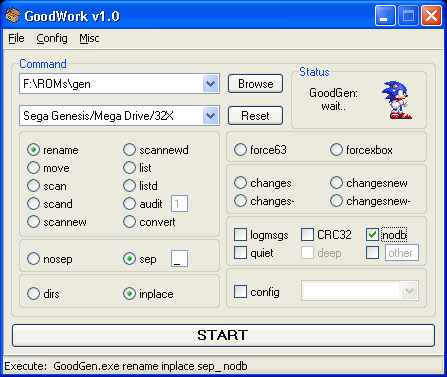Select the rename radio option

tap(33, 150)
